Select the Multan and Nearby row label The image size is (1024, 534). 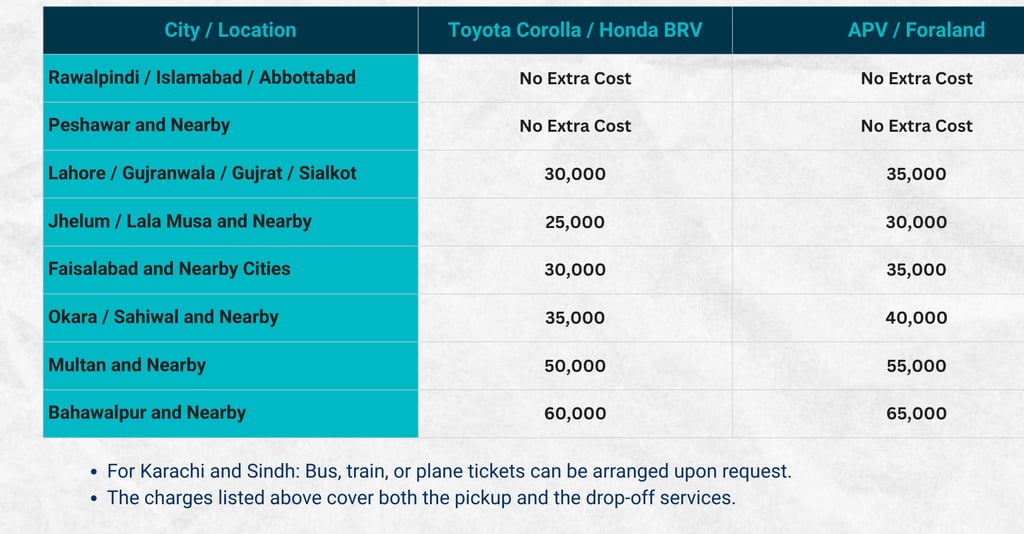coord(127,366)
